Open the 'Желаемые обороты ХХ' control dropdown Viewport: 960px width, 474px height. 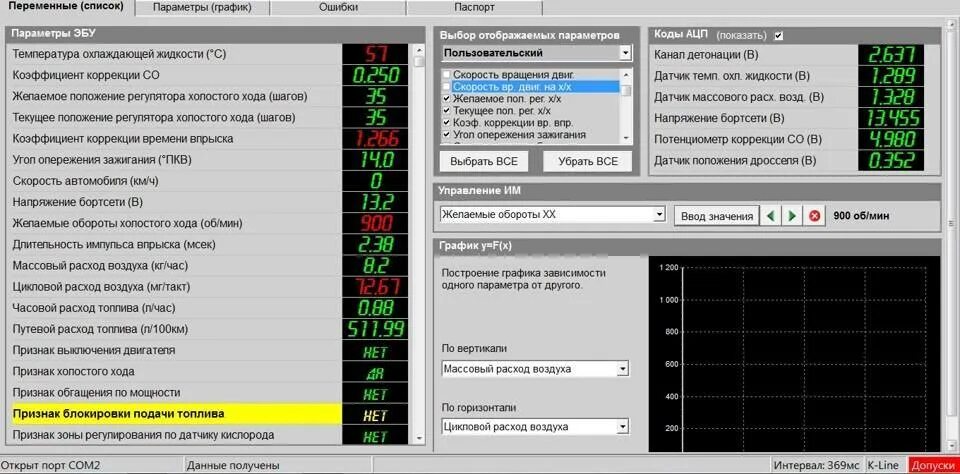(659, 215)
